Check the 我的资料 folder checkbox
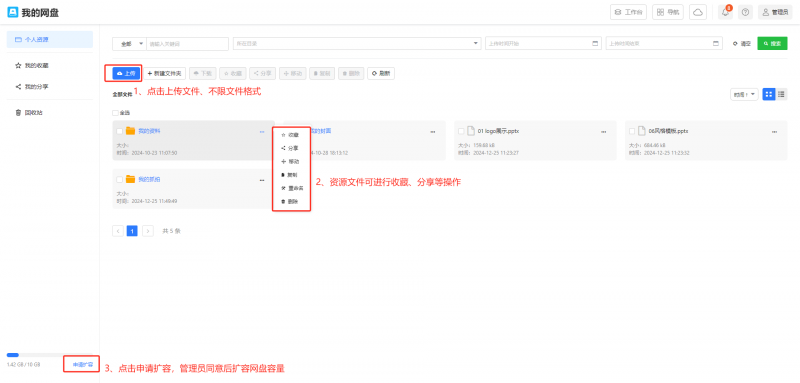The height and width of the screenshot is (383, 800). [119, 132]
